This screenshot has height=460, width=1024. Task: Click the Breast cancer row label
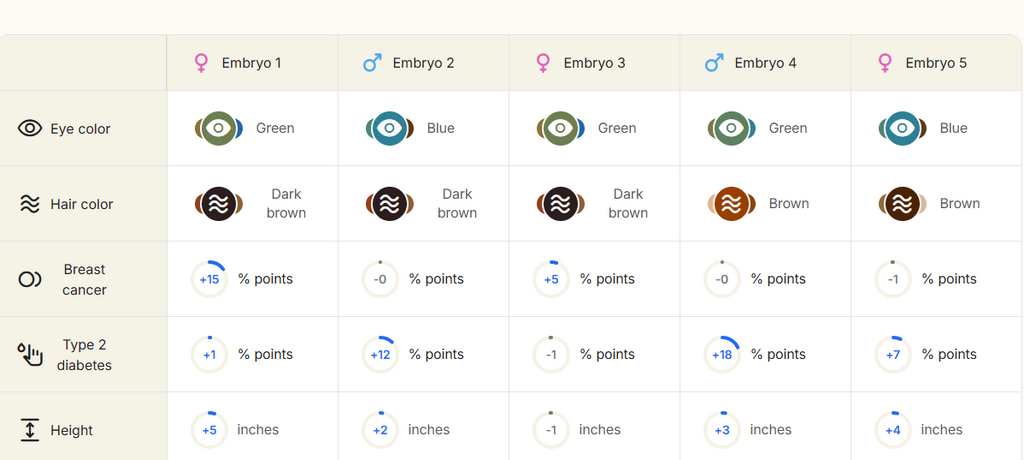[84, 279]
